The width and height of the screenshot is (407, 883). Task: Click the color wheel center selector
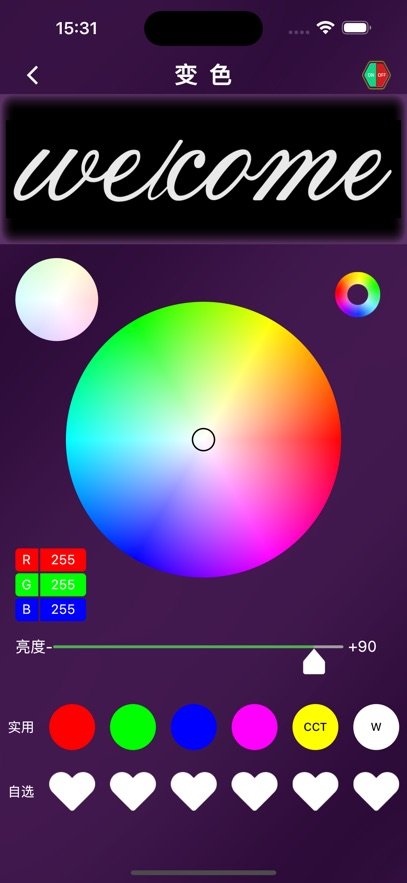click(203, 439)
